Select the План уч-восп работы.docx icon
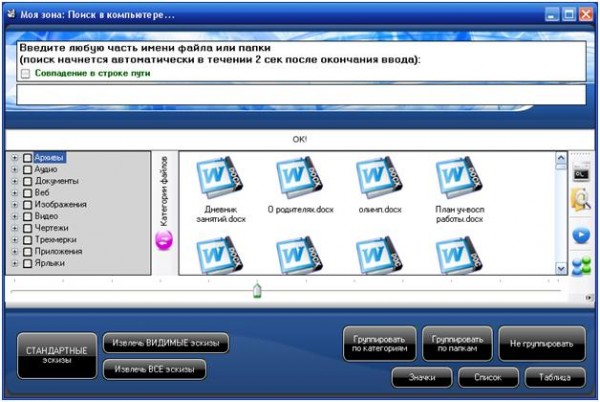Screen dimensions: 600x402 (459, 177)
